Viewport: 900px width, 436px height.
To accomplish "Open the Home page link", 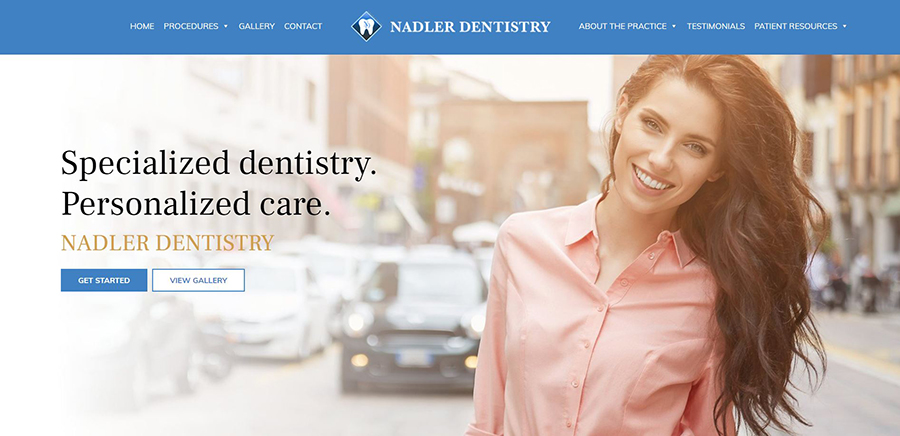I will point(142,26).
